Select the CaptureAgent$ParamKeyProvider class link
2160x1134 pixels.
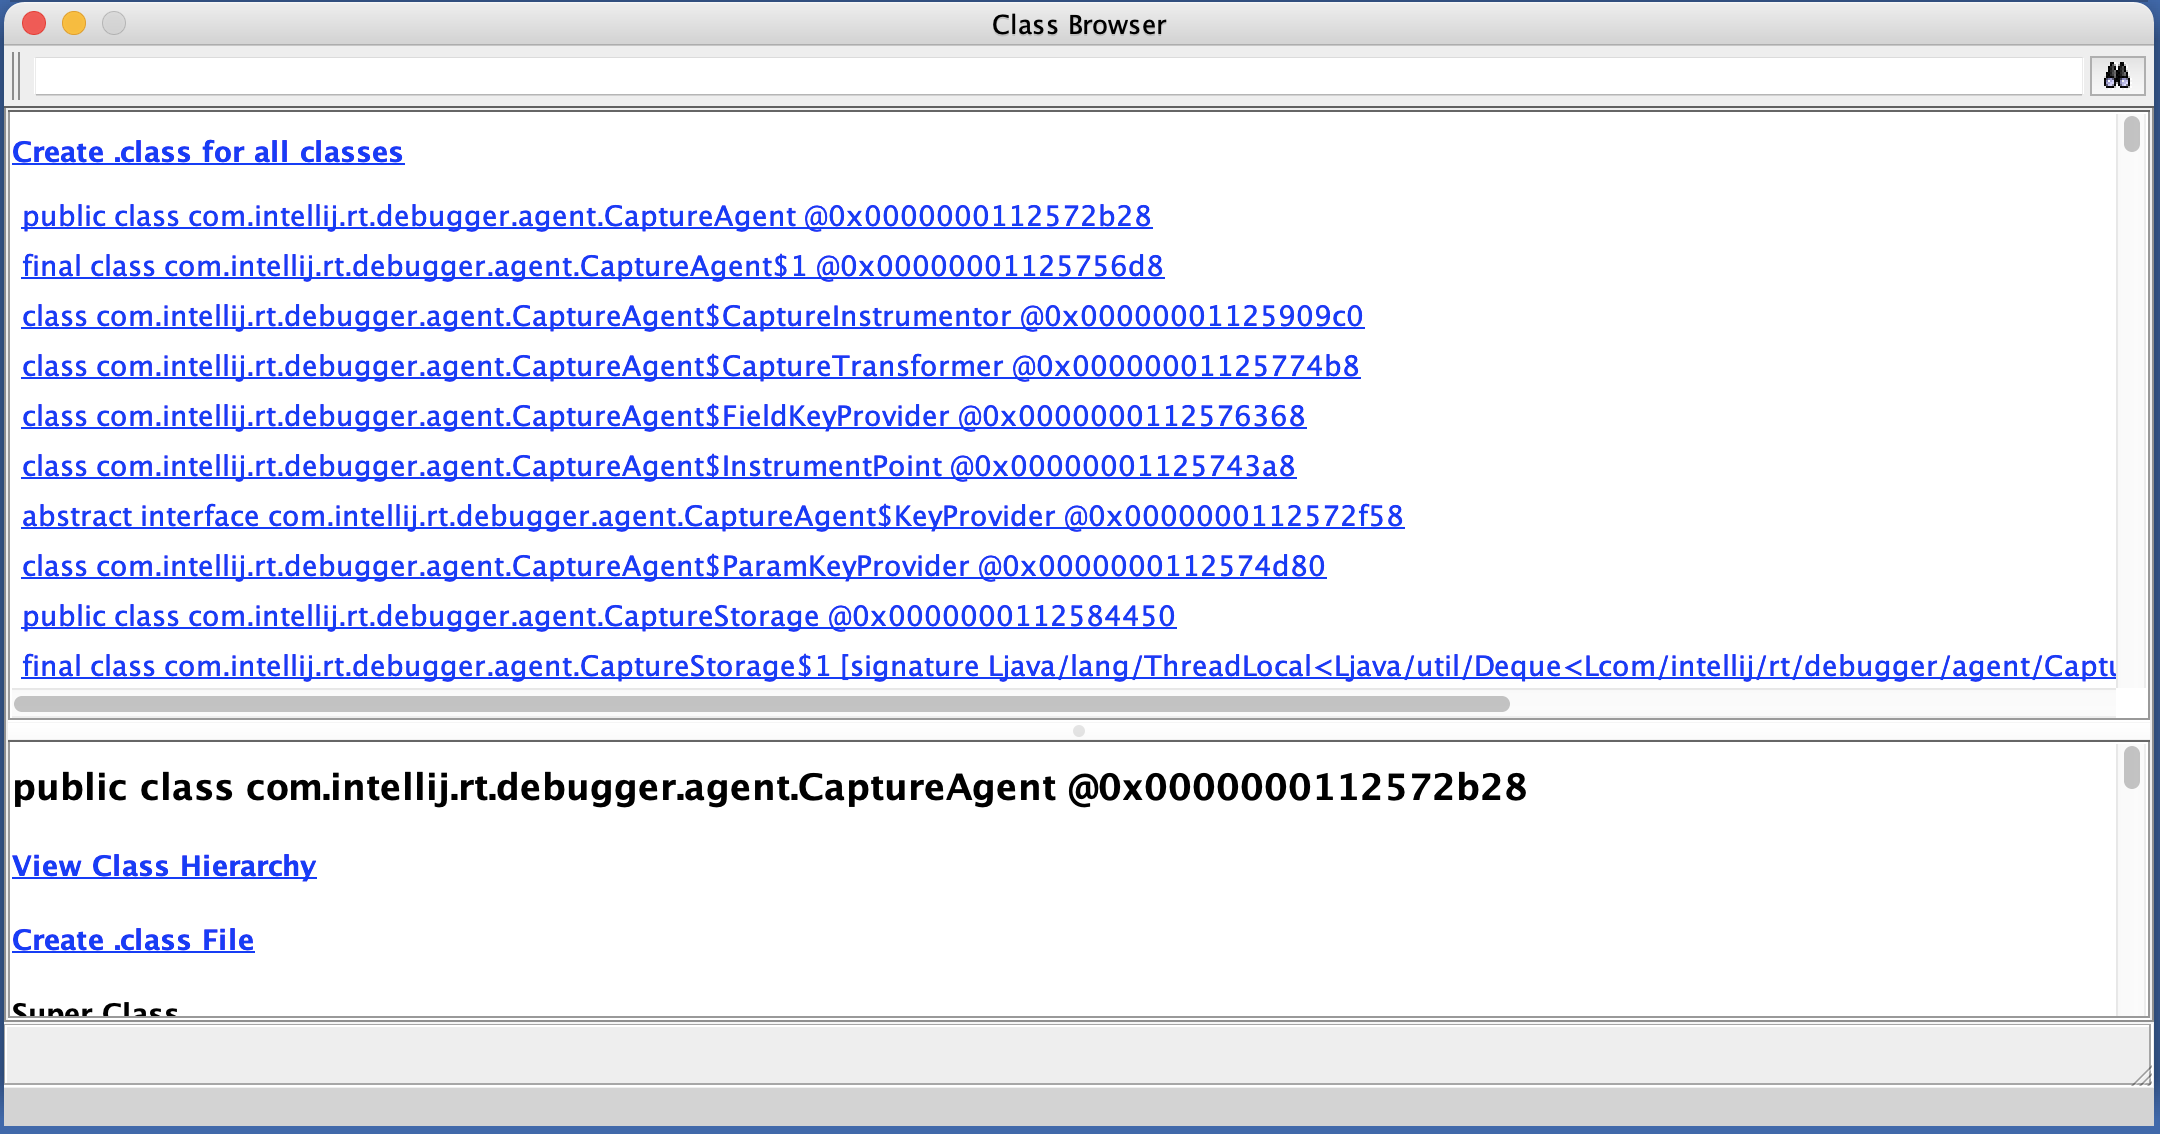673,566
